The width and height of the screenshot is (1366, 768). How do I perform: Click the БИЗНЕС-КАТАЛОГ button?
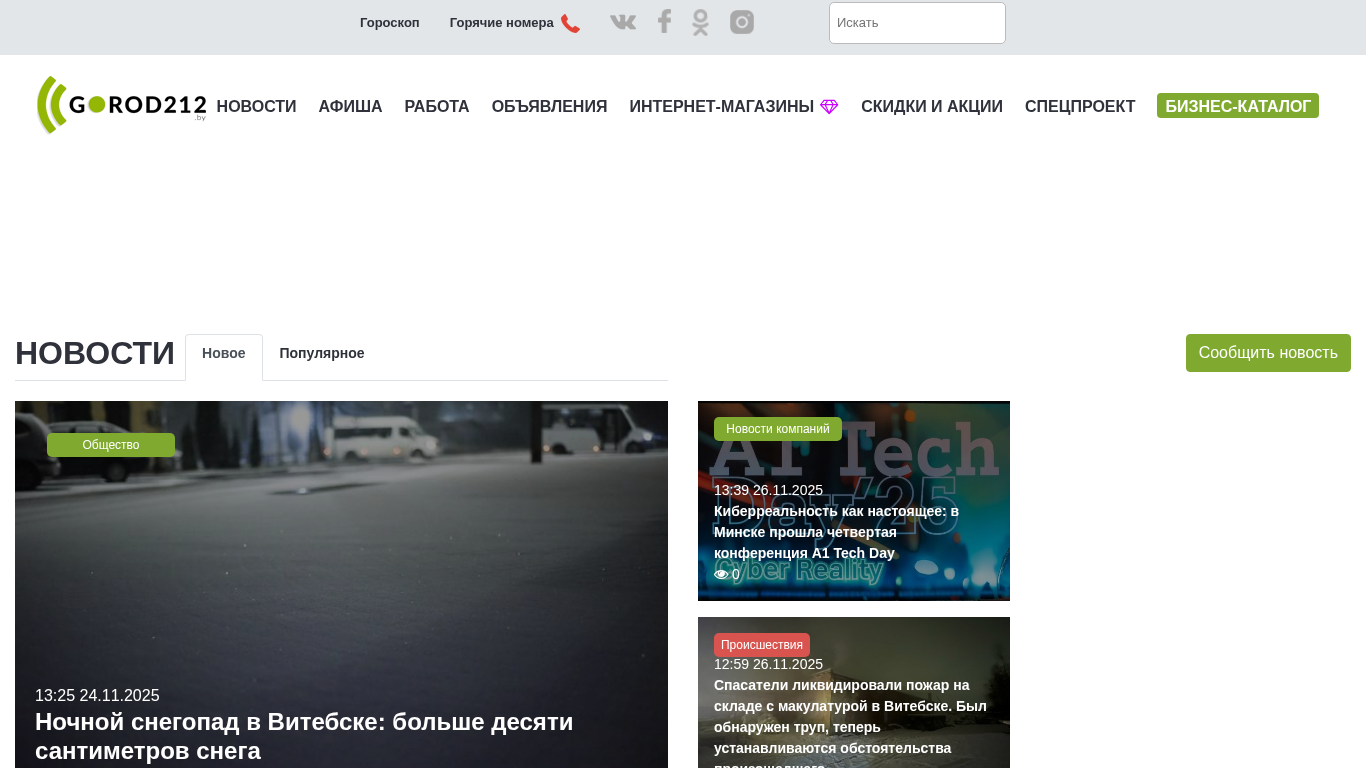coord(1238,106)
